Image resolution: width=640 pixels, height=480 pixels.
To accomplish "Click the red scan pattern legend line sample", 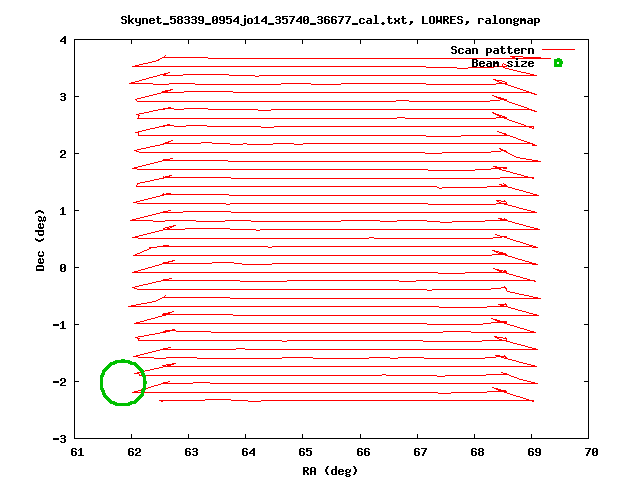I will (558, 50).
